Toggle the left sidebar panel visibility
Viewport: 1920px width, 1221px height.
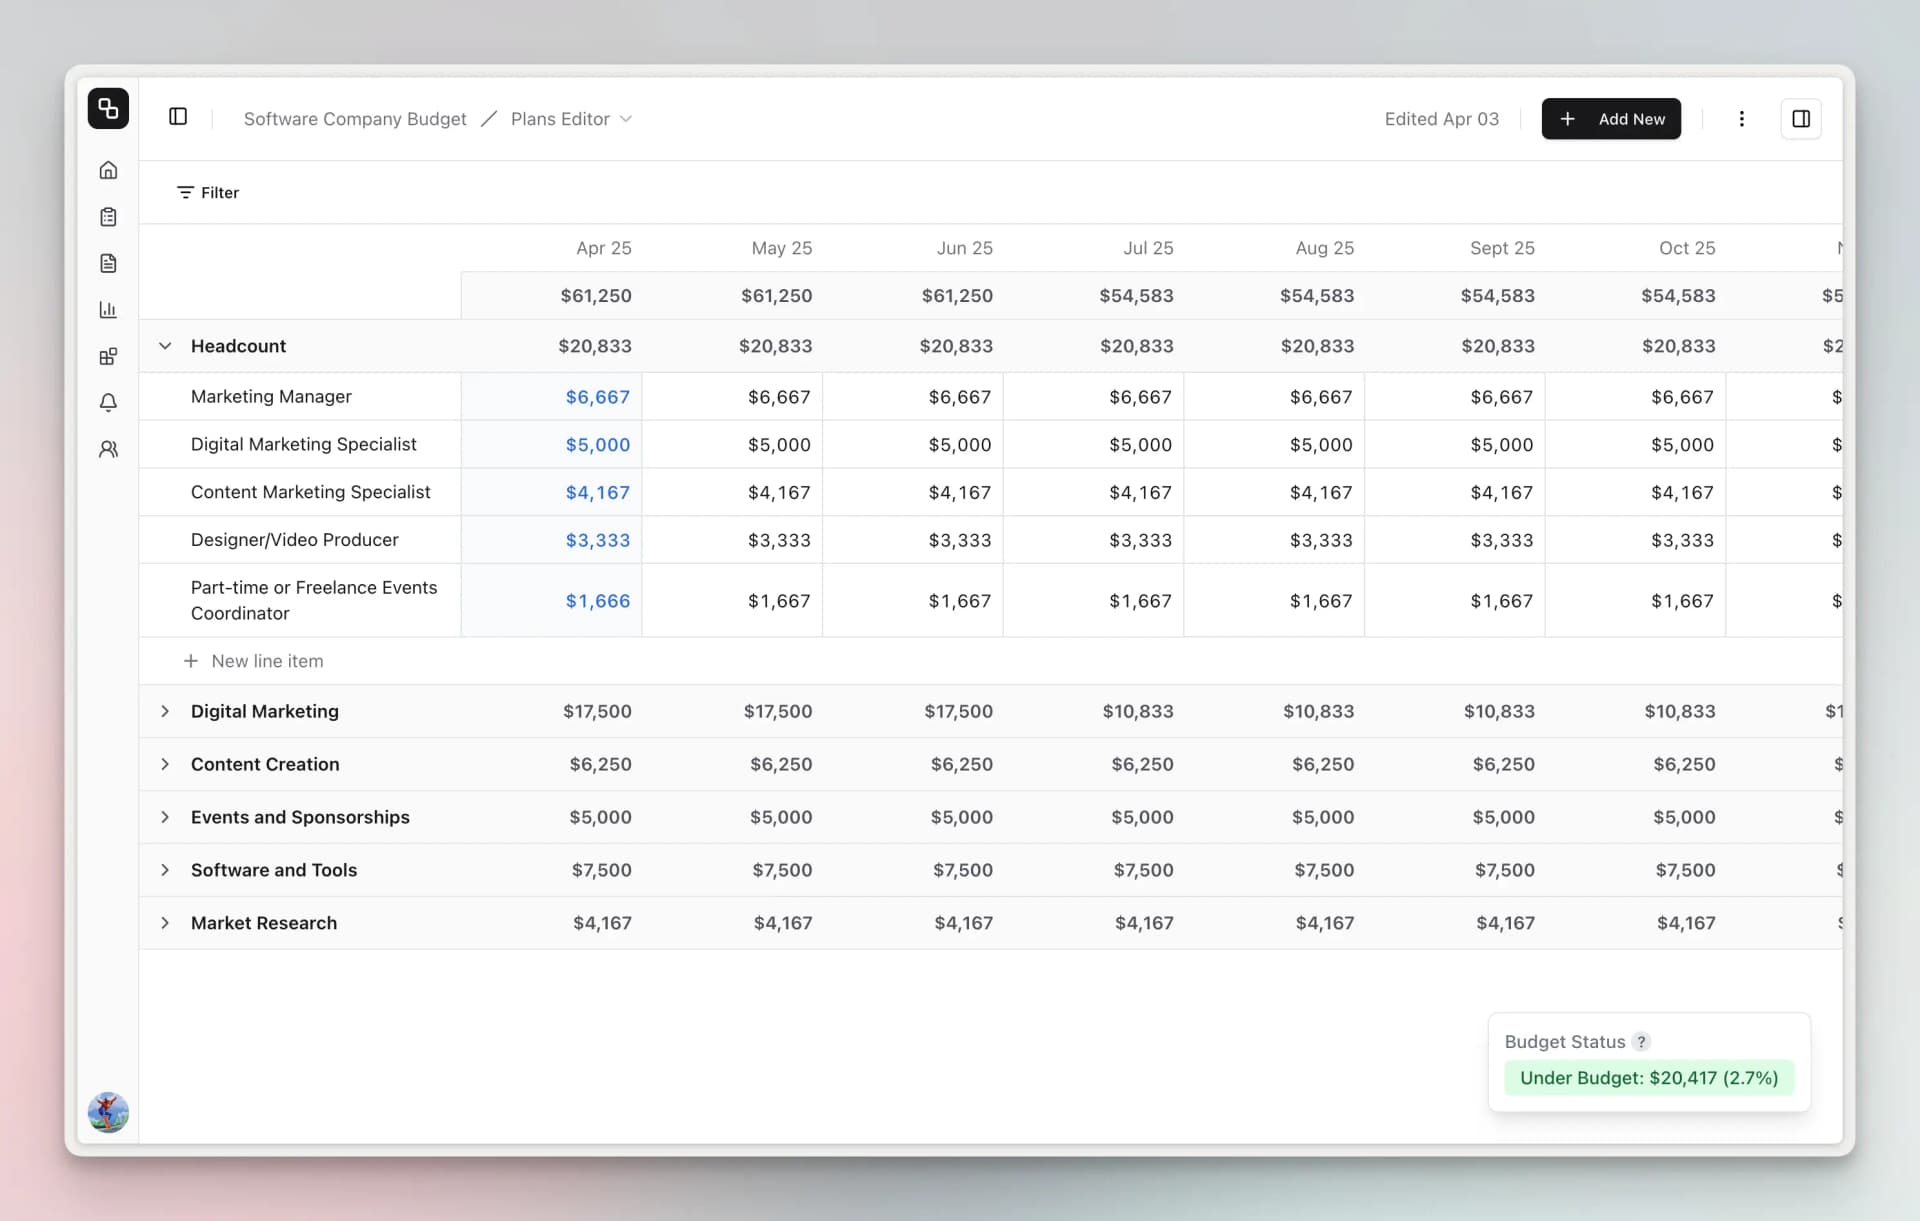tap(179, 117)
